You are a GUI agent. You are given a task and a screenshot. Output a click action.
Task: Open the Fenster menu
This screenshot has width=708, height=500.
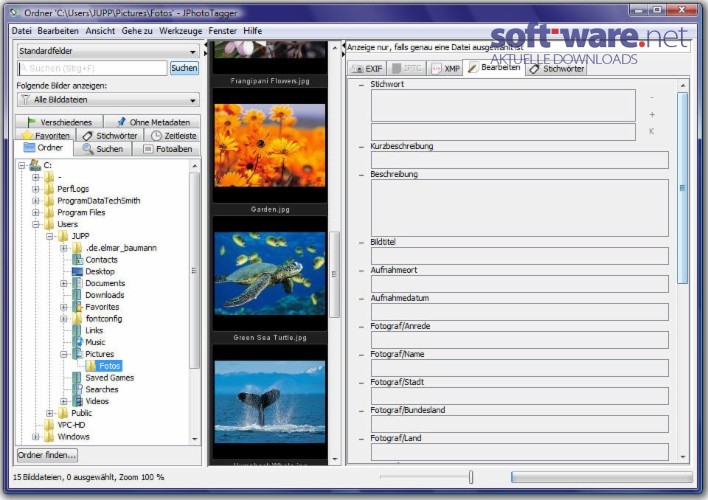click(x=223, y=31)
